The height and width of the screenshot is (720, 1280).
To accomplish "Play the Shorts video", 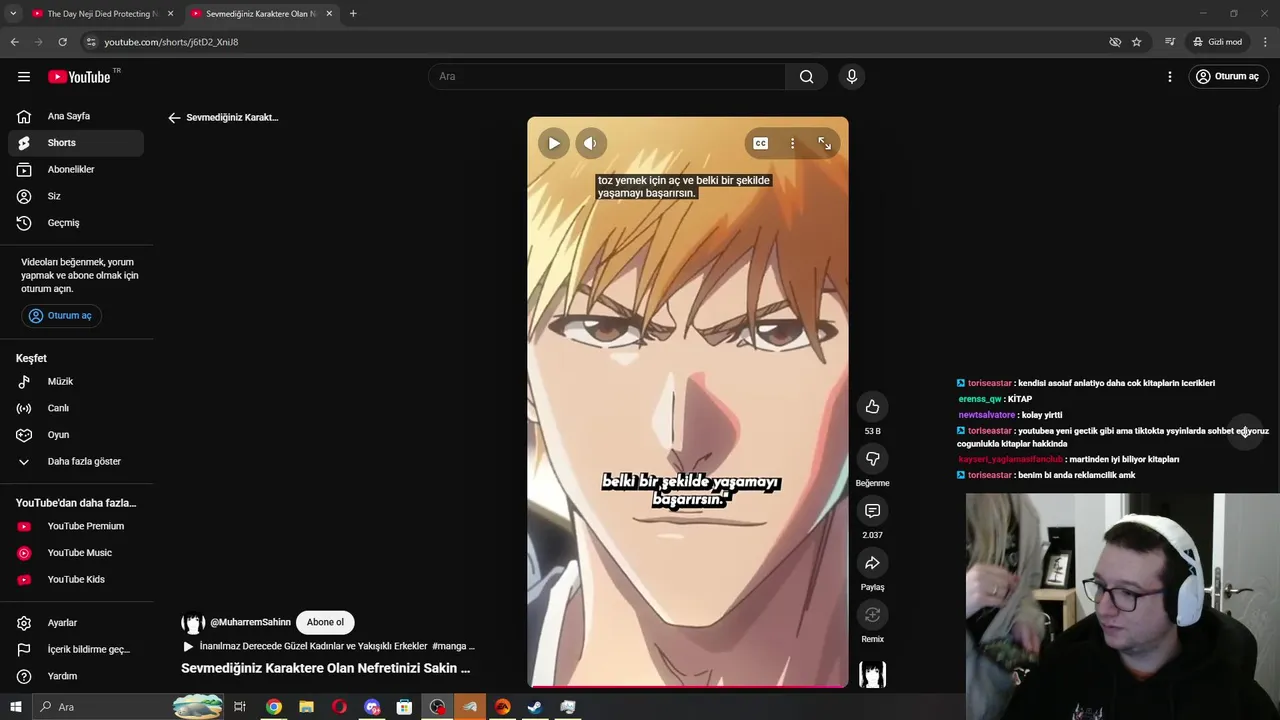I will click(x=553, y=143).
